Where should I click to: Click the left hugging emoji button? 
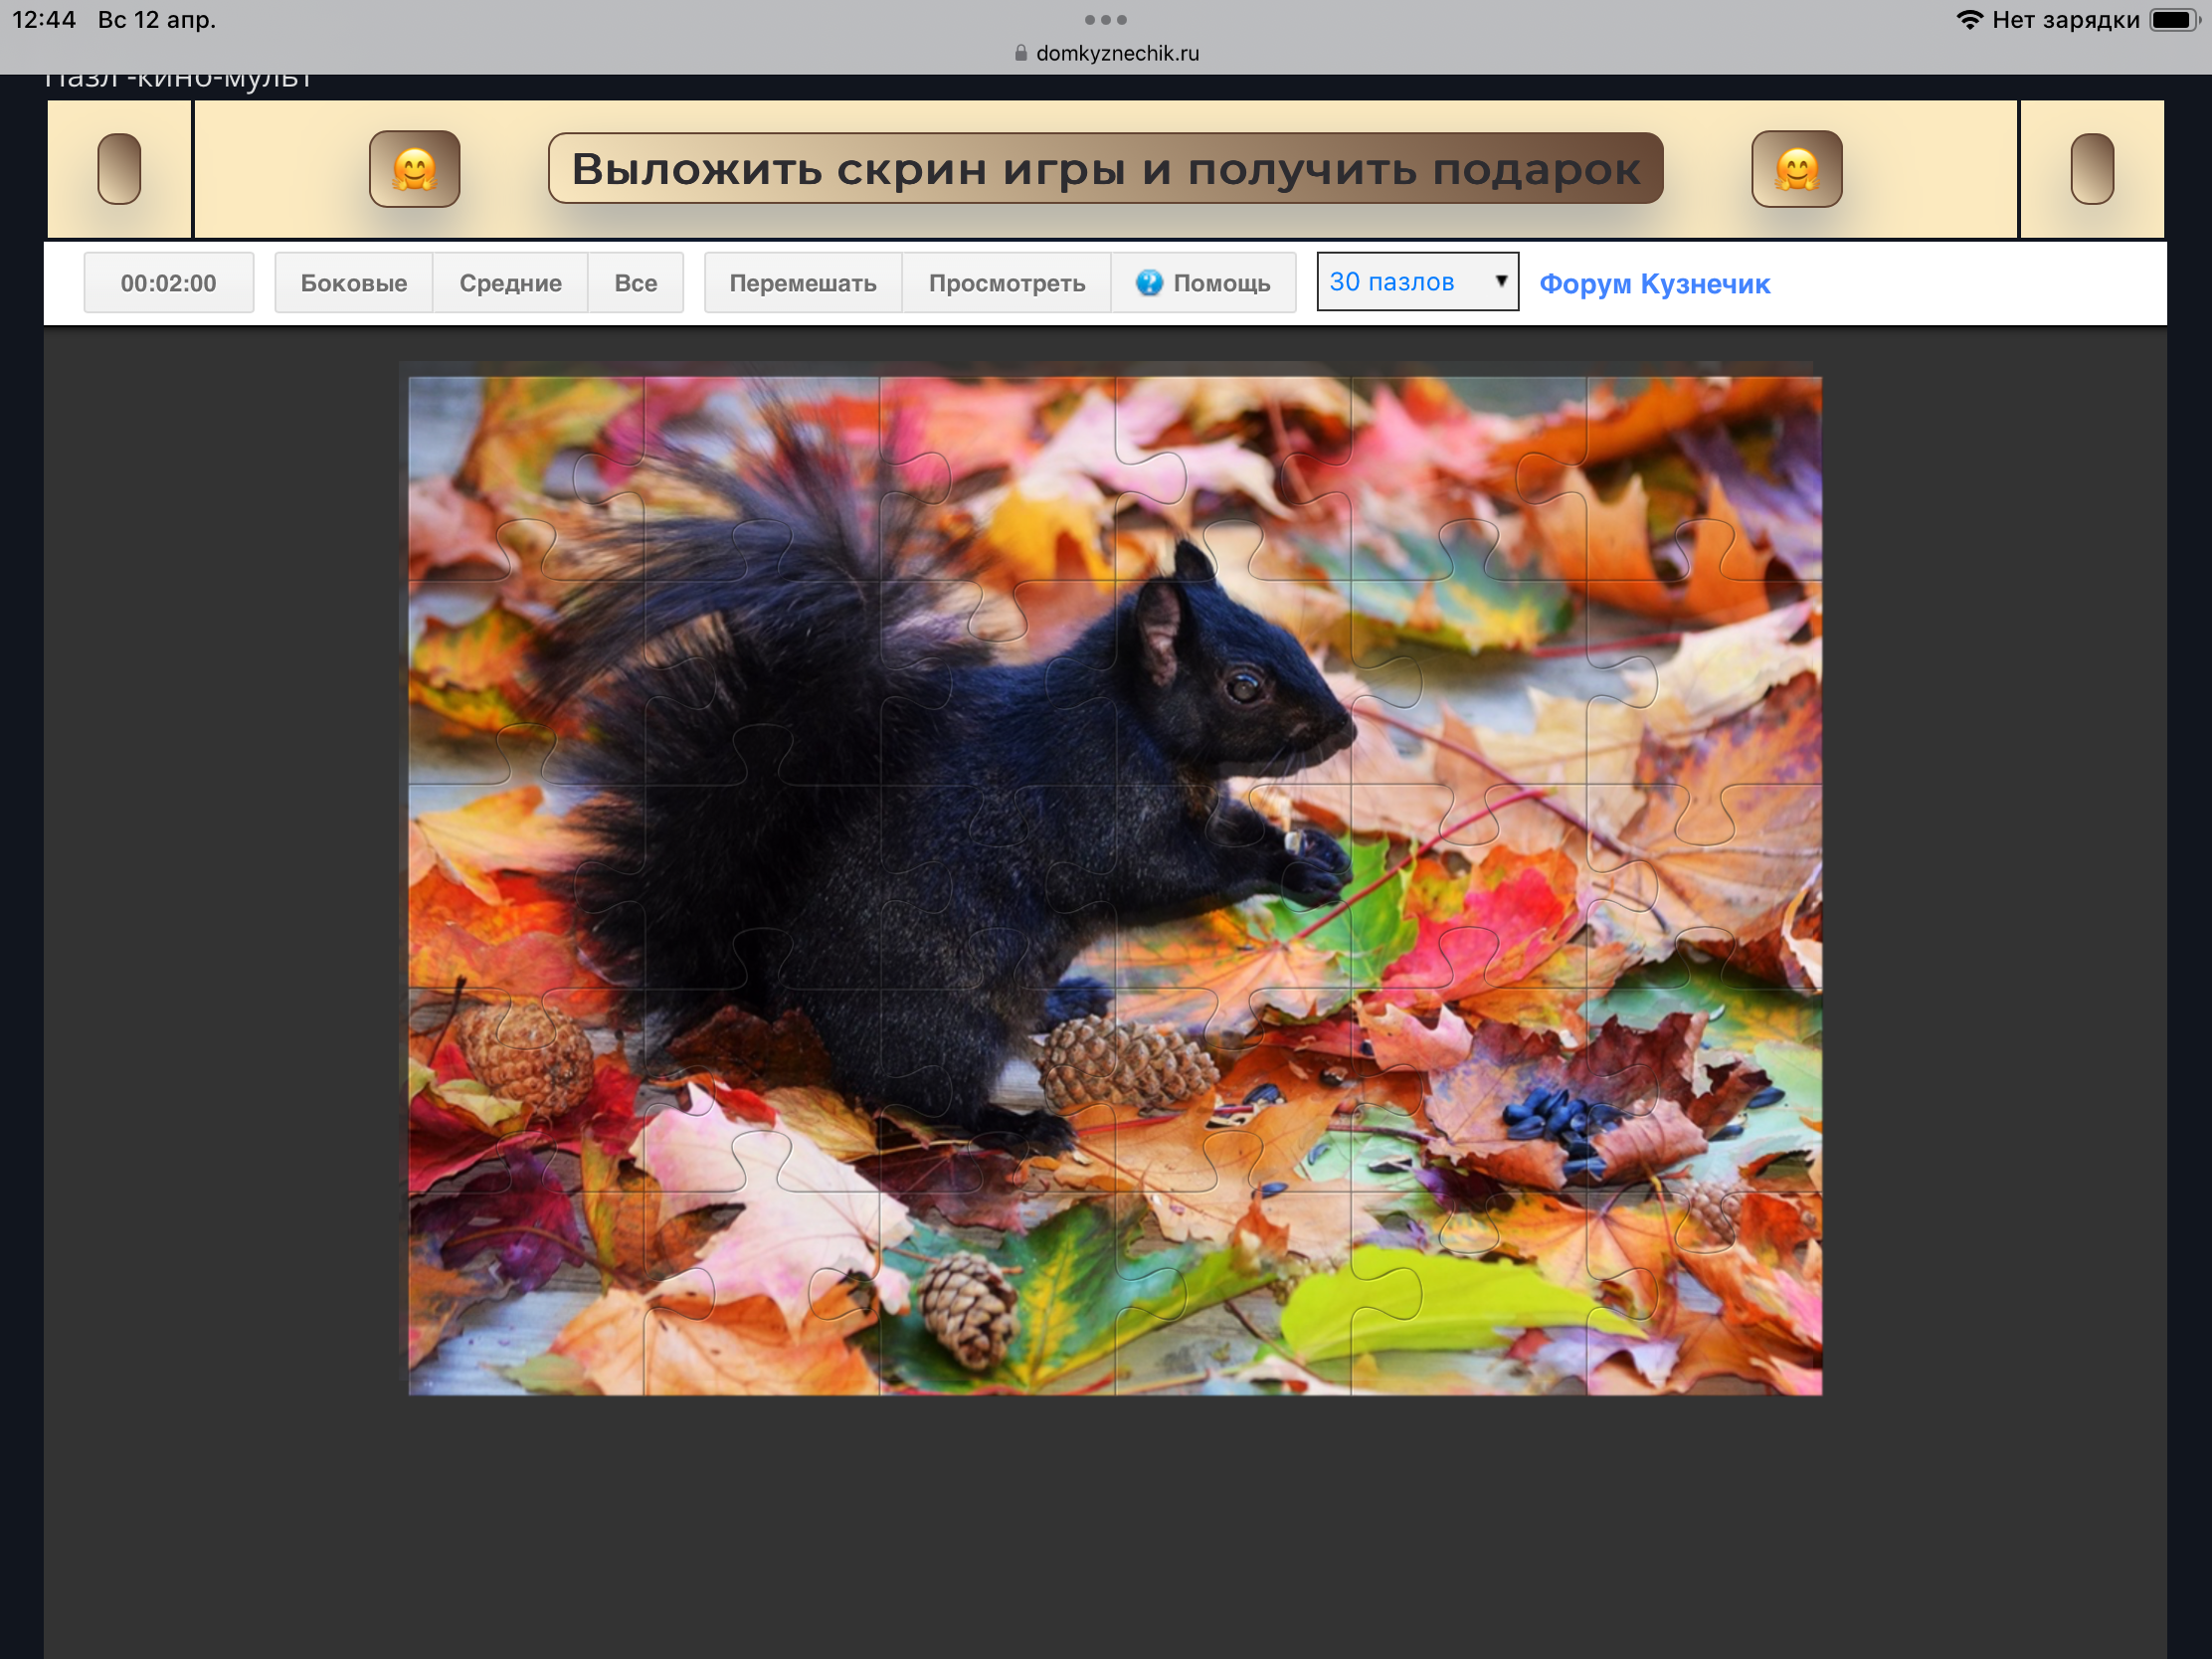point(414,169)
